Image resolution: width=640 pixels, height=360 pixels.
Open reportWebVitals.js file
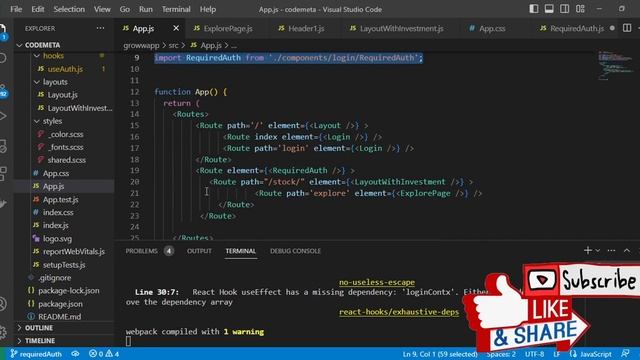click(x=73, y=251)
